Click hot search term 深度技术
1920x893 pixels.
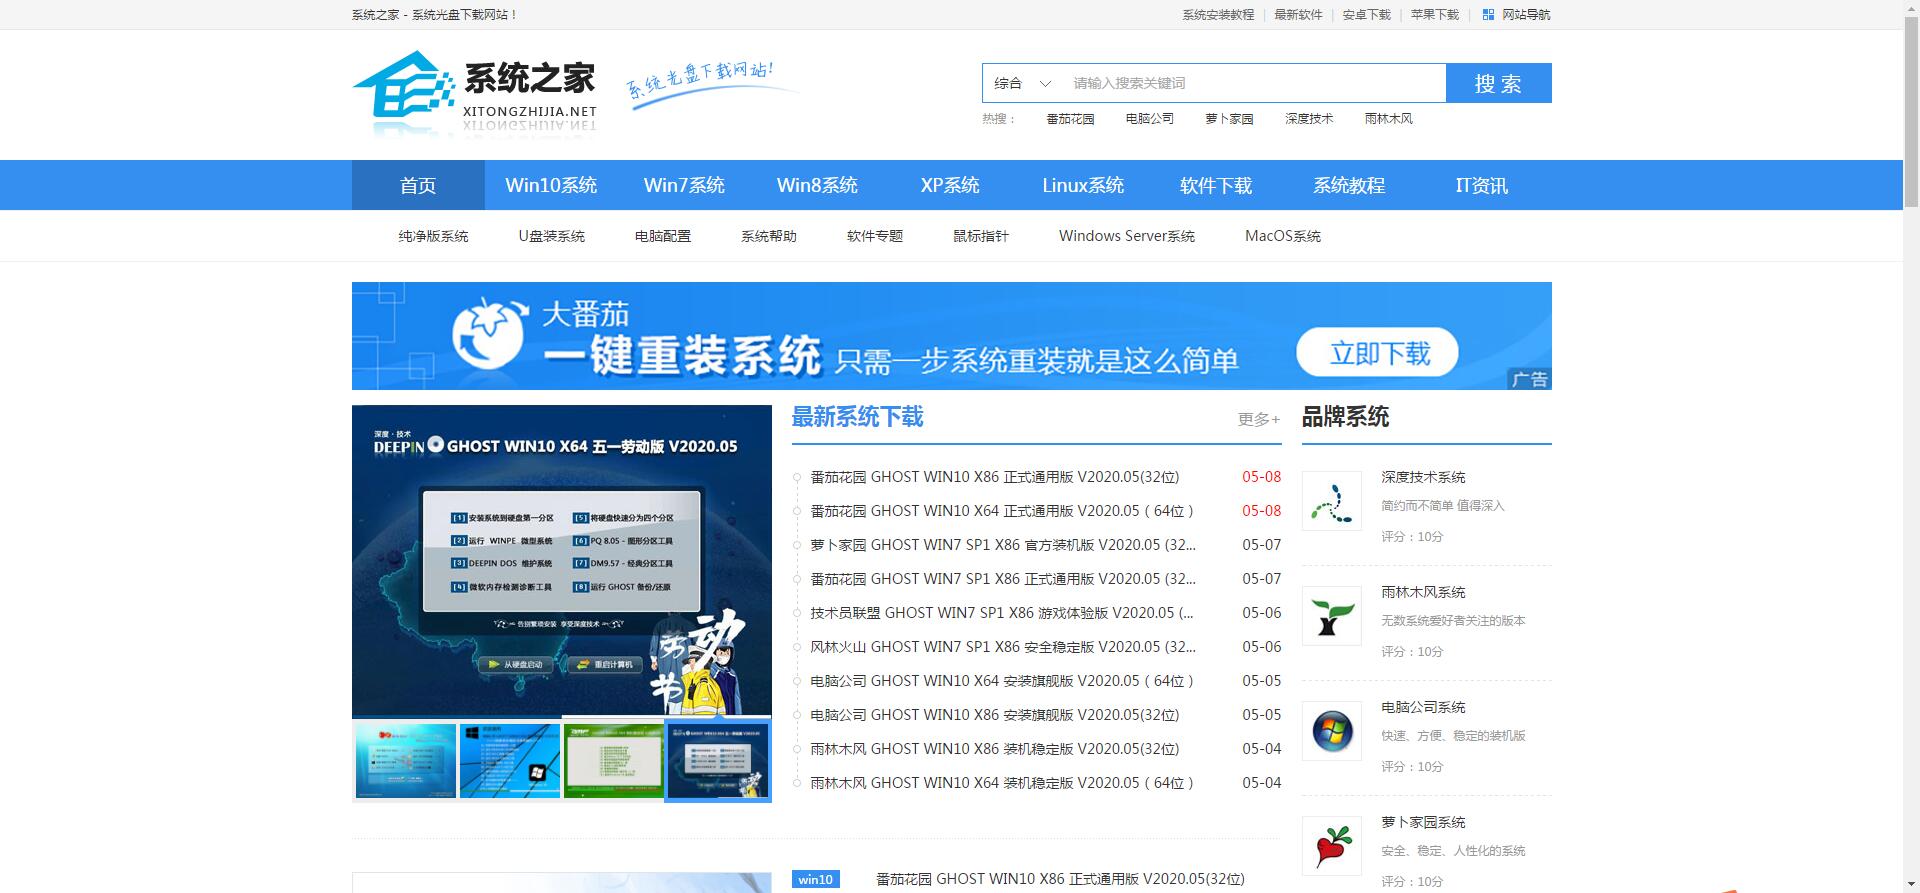(x=1309, y=119)
